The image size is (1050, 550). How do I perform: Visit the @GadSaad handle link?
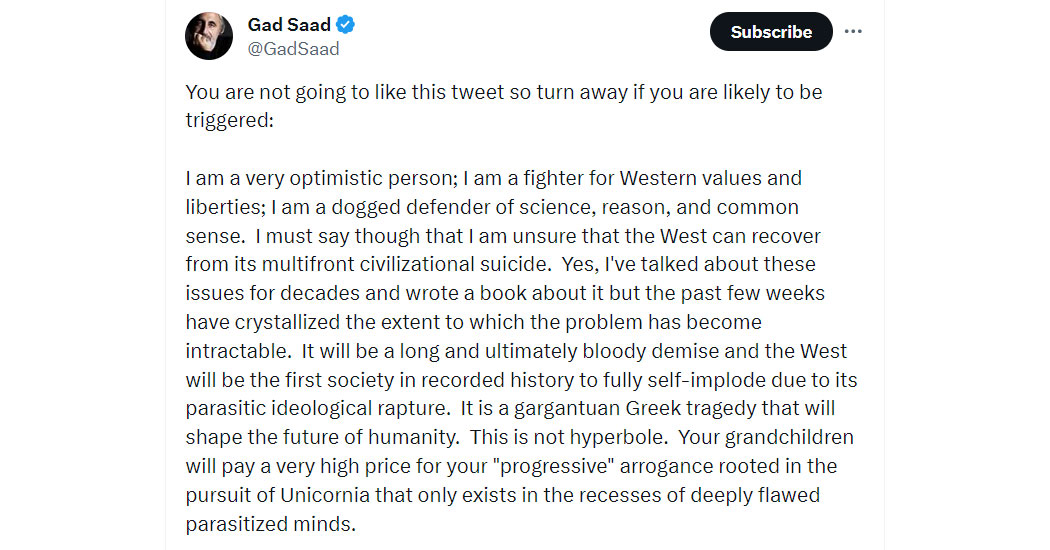pyautogui.click(x=293, y=49)
